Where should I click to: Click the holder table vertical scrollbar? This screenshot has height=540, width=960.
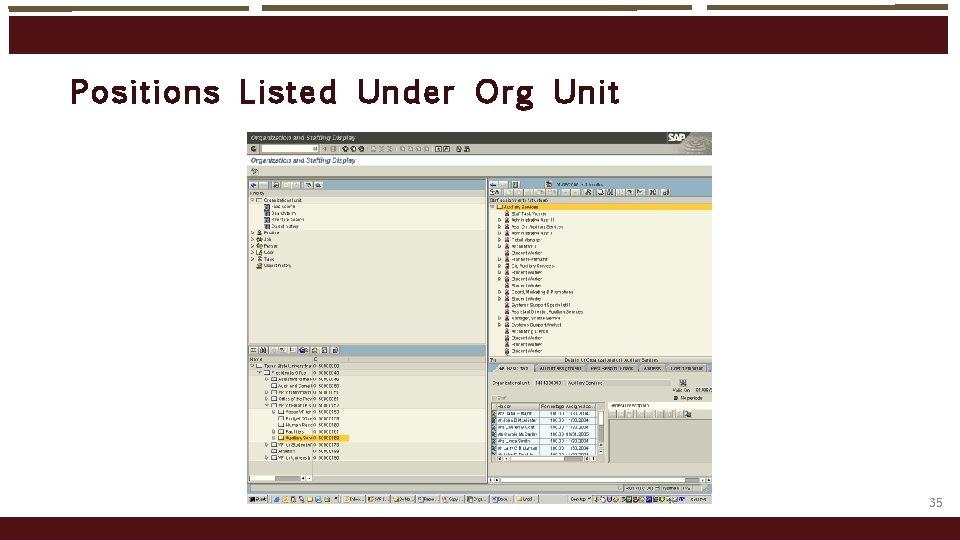[x=601, y=432]
